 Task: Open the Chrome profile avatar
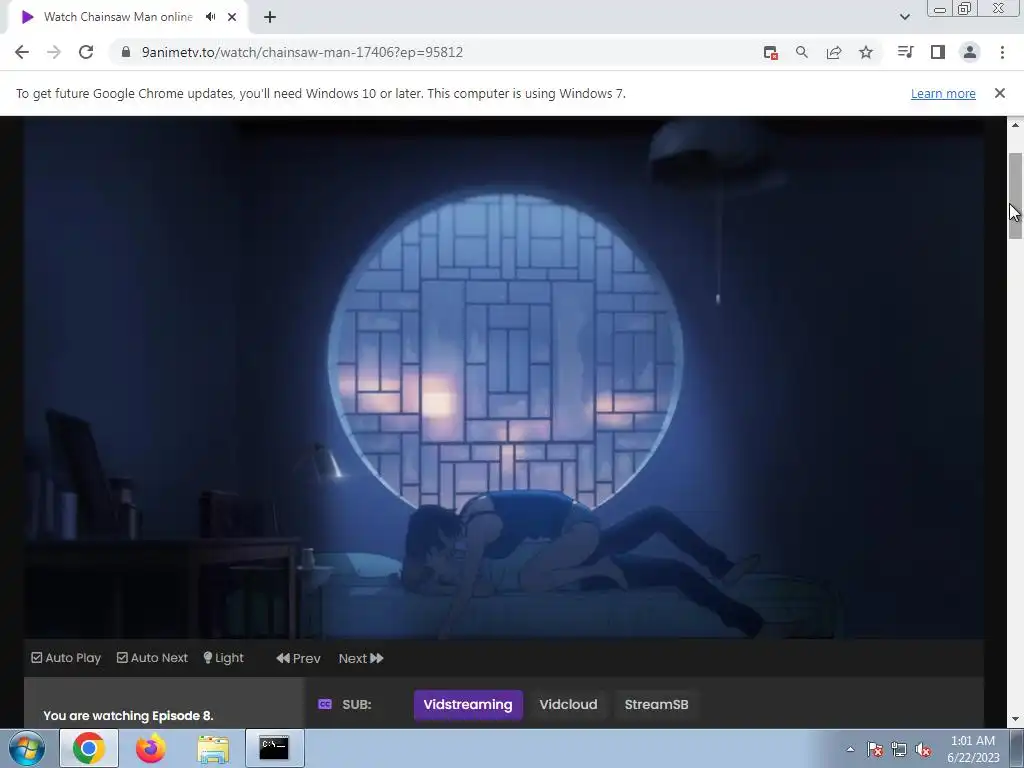pyautogui.click(x=970, y=52)
